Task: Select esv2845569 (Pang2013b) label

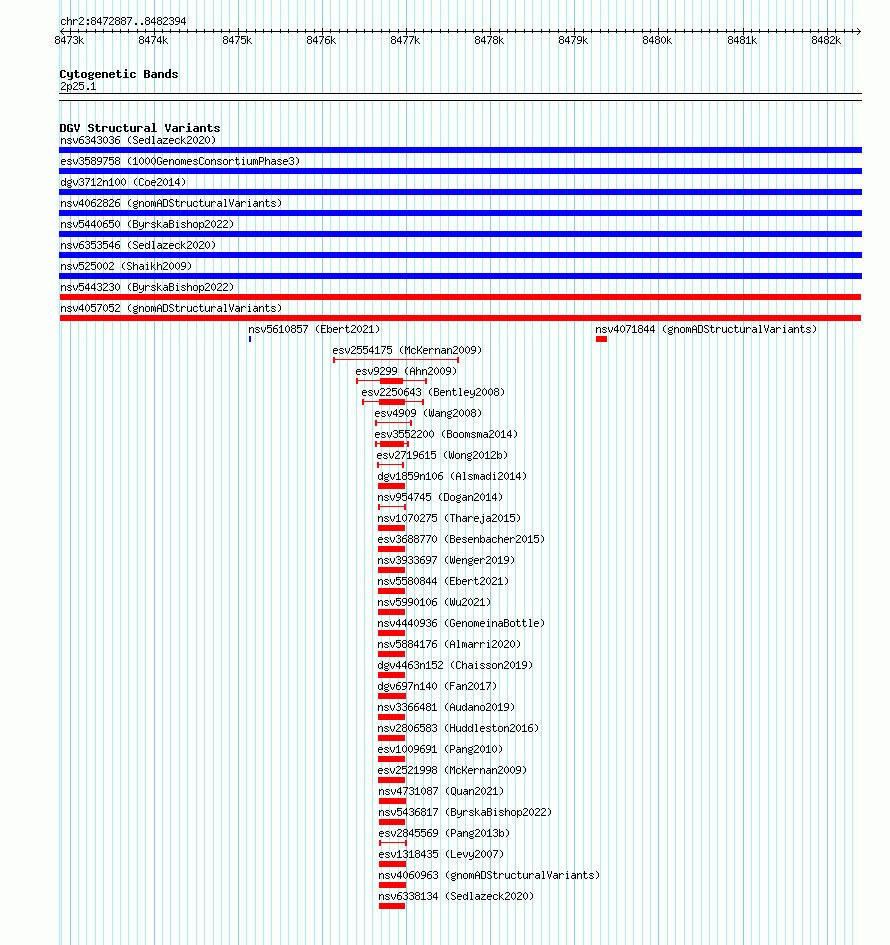Action: coord(444,834)
